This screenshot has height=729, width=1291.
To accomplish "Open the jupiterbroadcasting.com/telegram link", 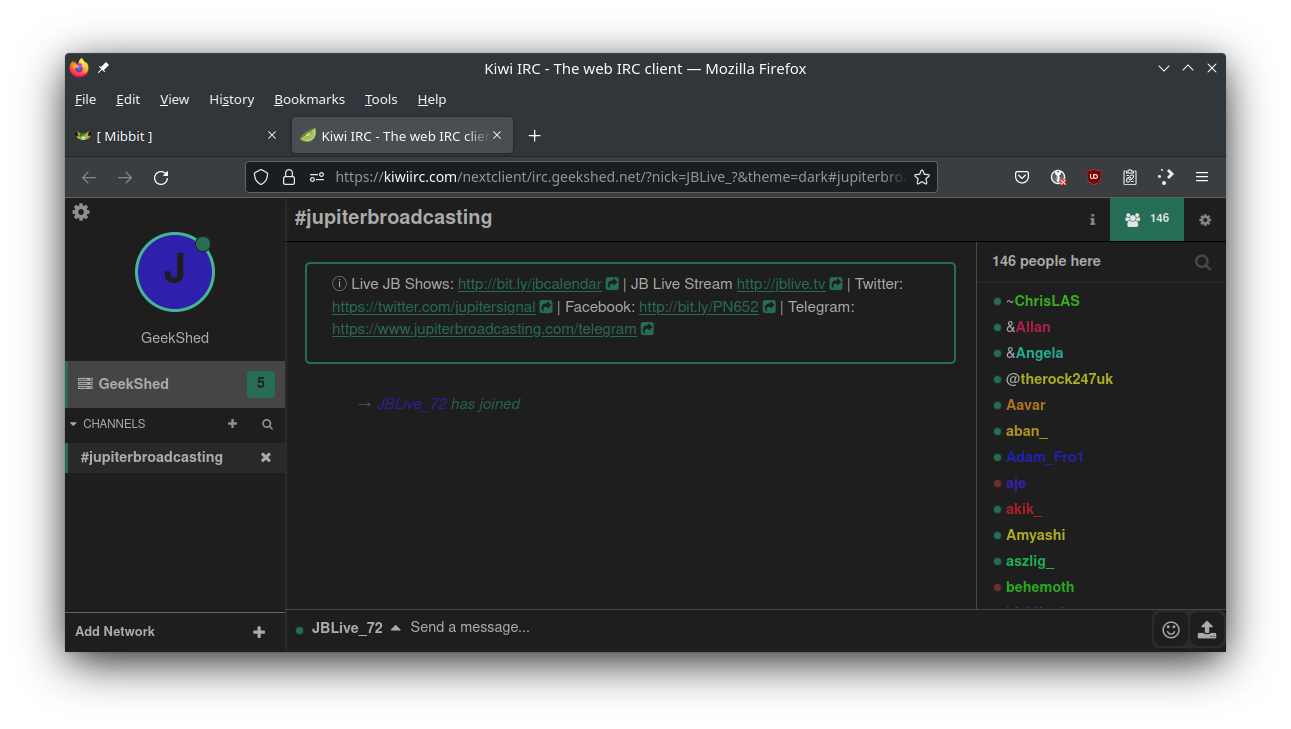I will pyautogui.click(x=484, y=329).
